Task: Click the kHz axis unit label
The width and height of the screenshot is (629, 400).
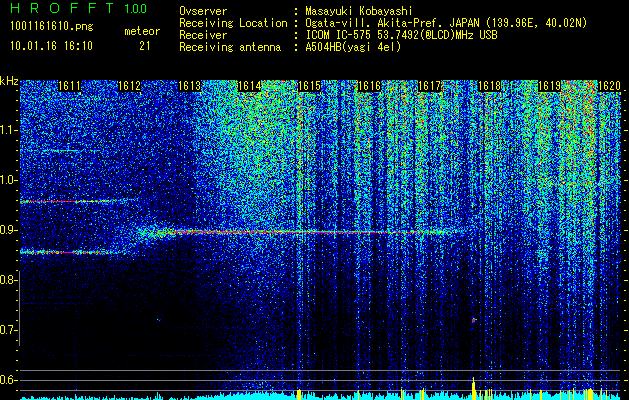Action: click(x=9, y=81)
